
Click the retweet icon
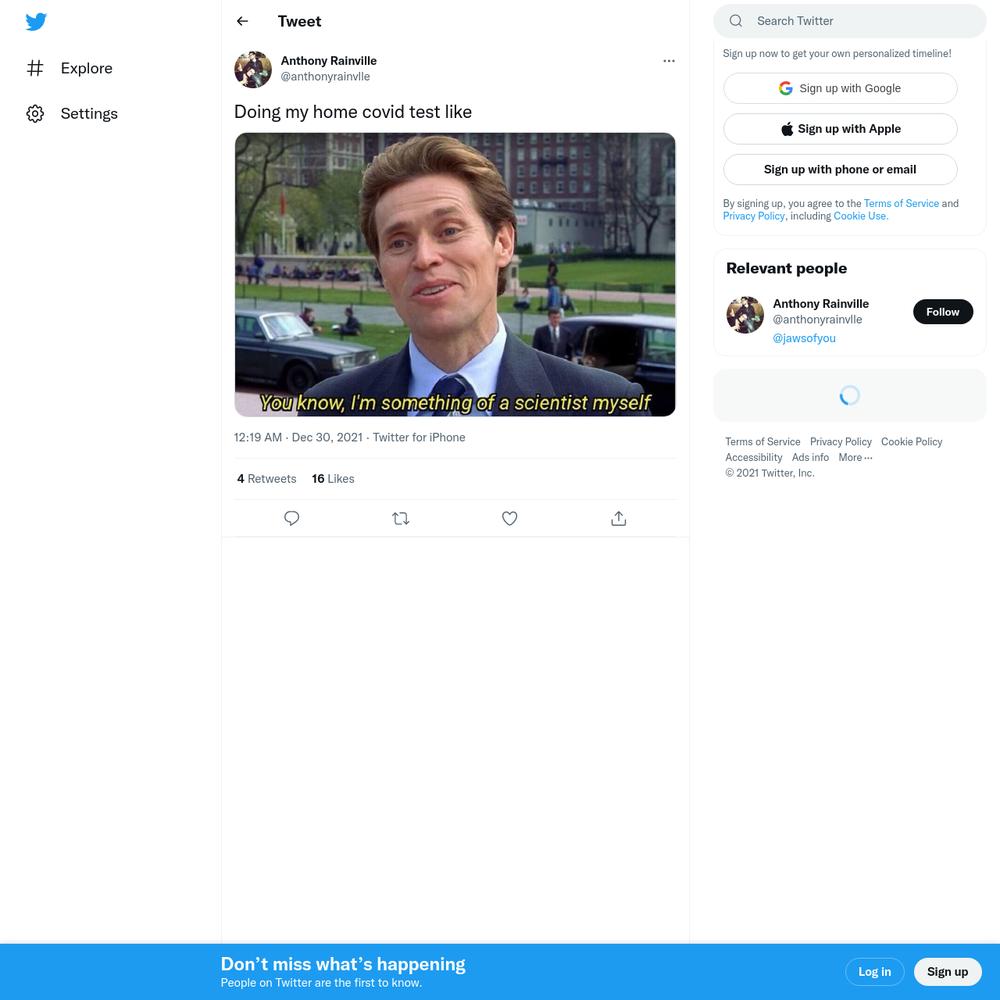coord(401,518)
